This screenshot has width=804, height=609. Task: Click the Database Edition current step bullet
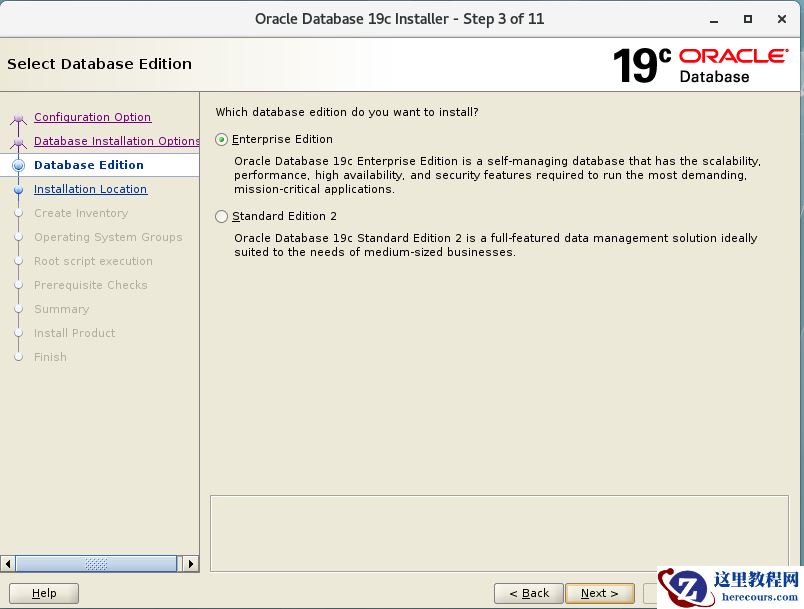(x=18, y=165)
